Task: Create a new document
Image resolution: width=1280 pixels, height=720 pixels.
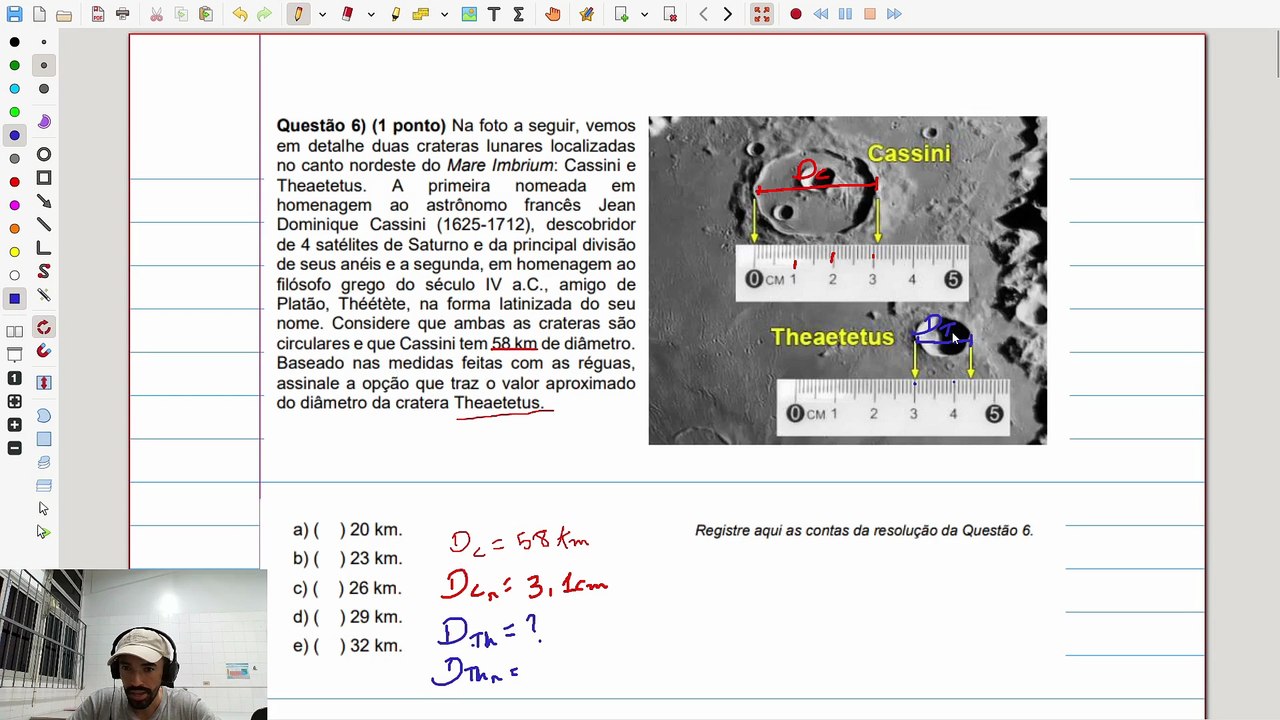Action: pos(39,14)
